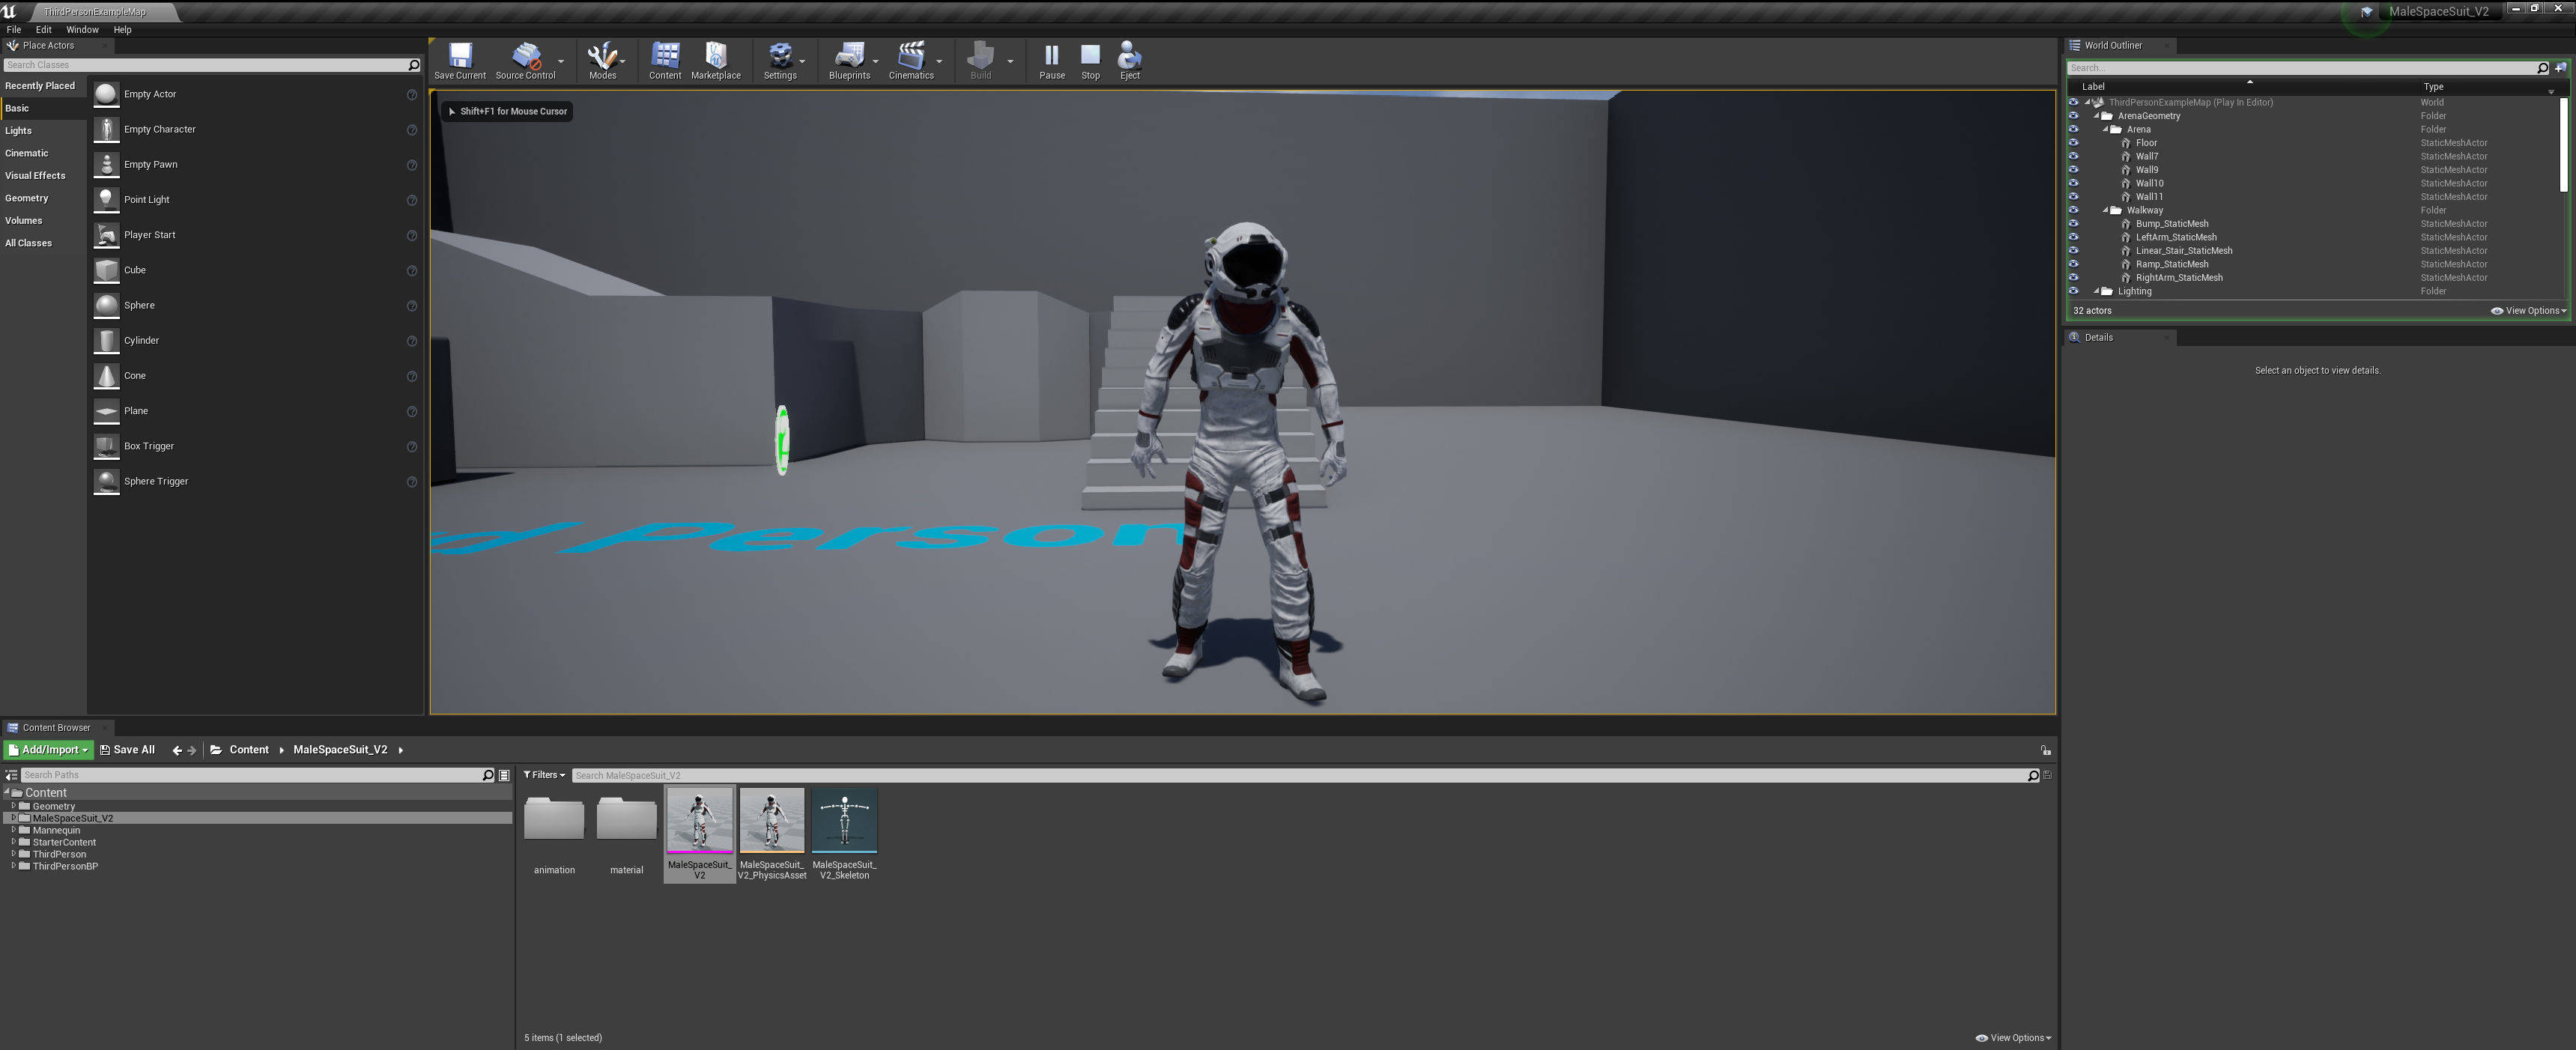Open help for Empty Actor
Viewport: 2576px width, 1050px height.
(x=411, y=95)
